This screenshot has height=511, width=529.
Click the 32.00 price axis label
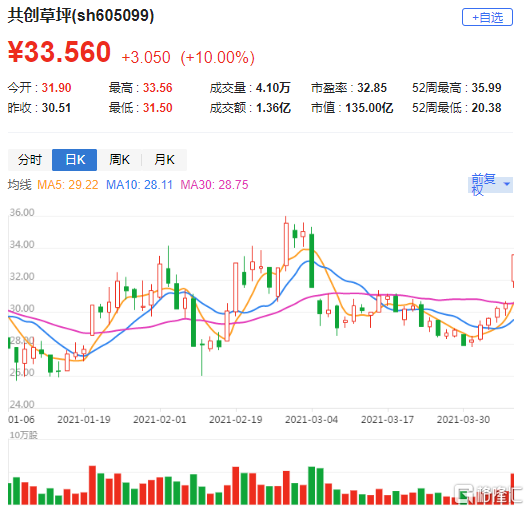tap(22, 277)
